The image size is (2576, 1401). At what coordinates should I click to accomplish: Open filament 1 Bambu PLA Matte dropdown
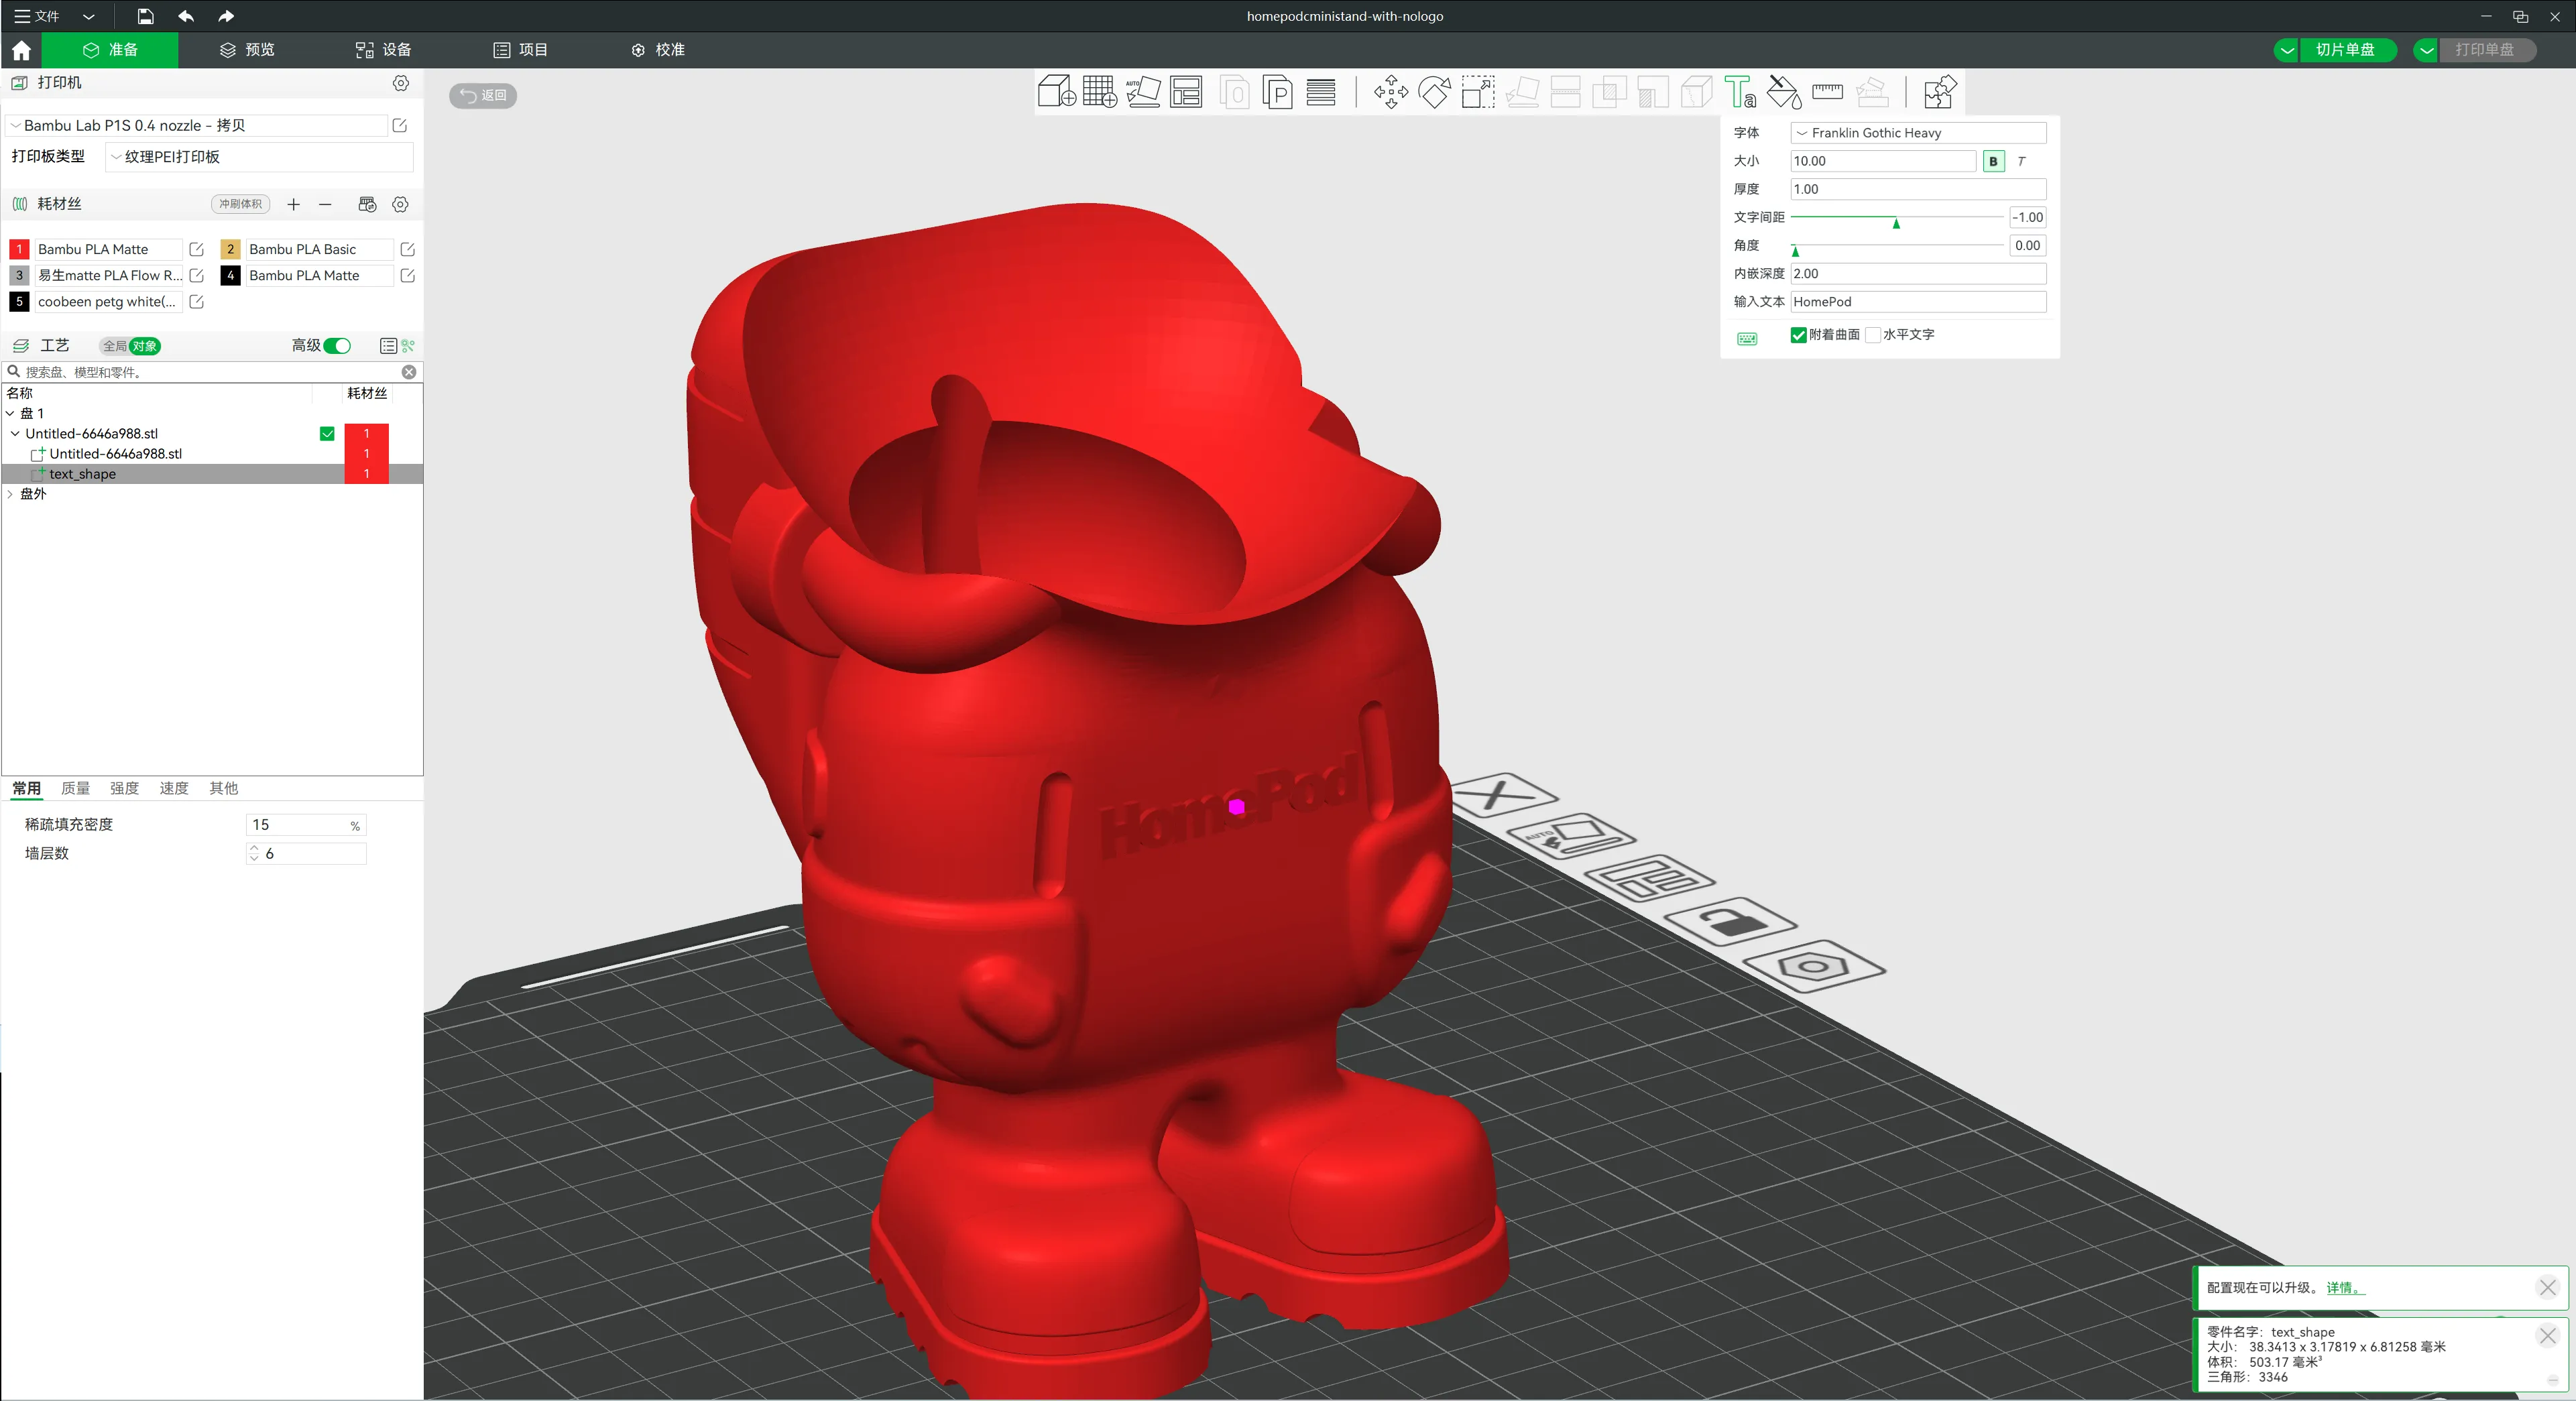[108, 249]
